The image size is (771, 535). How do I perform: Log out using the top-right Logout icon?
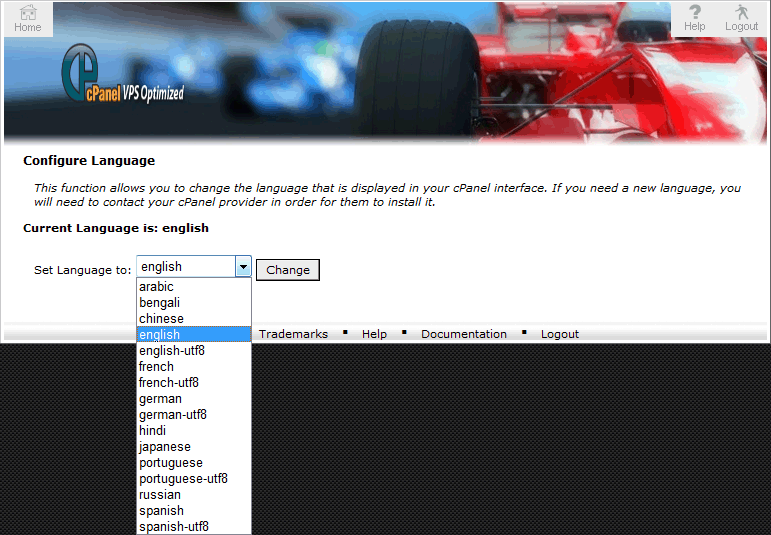point(741,18)
